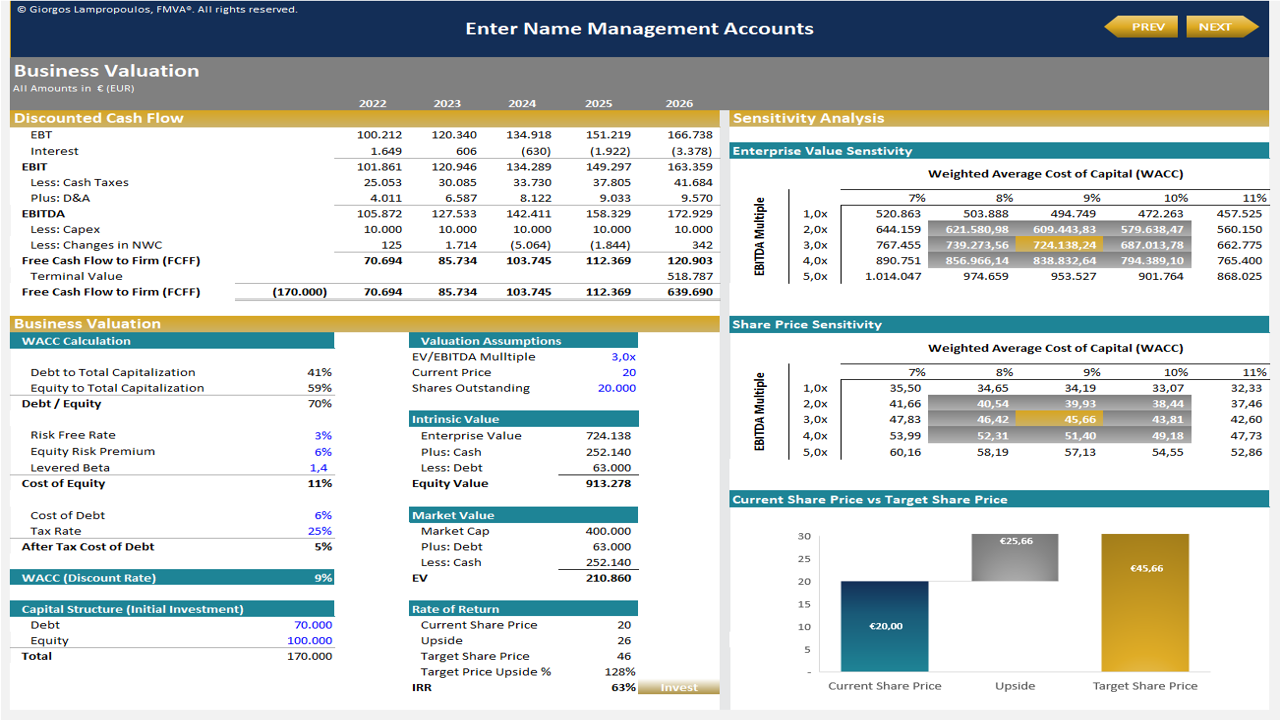The height and width of the screenshot is (720, 1280).
Task: Click the grey Upside chart bar €25,66
Action: (1015, 557)
